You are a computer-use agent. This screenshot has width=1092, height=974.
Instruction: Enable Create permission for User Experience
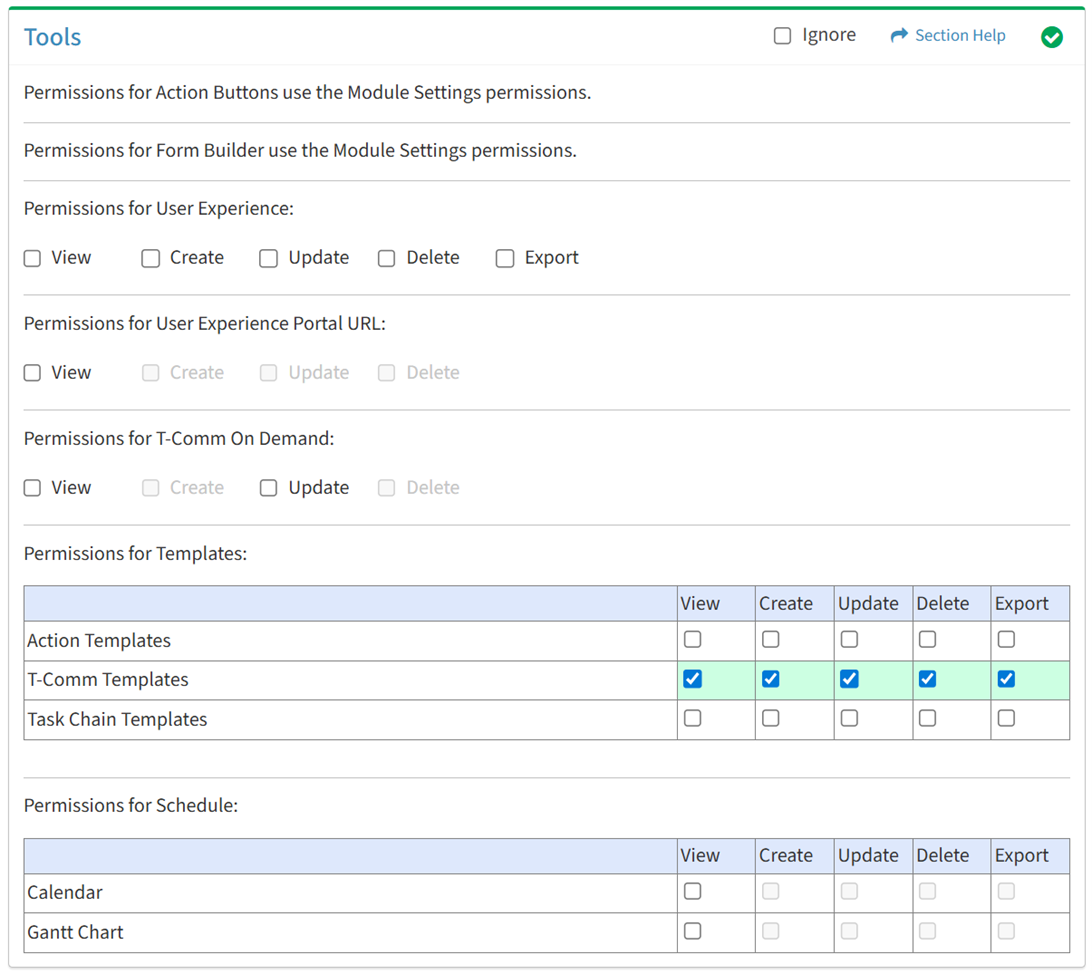151,258
